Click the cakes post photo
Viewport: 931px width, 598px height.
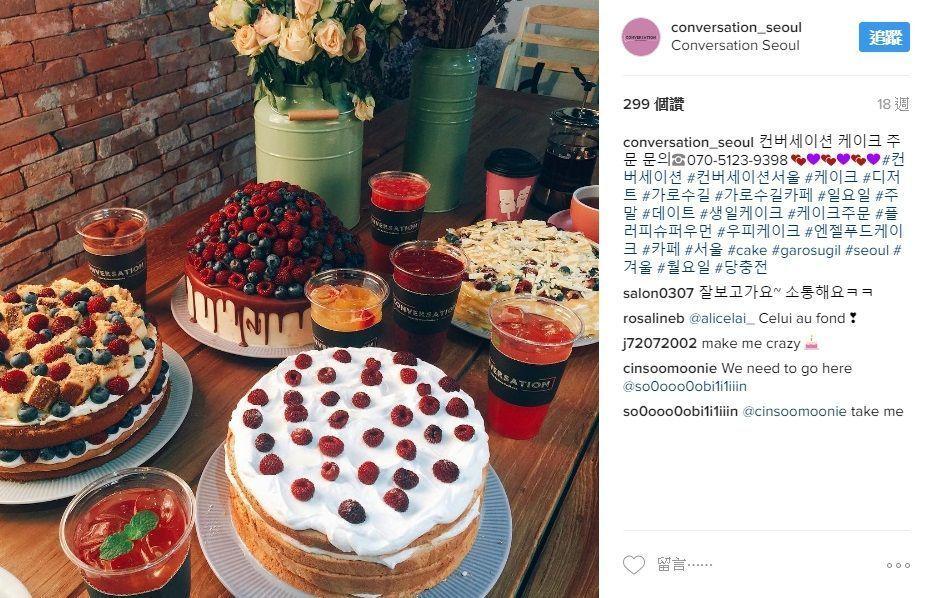click(299, 299)
